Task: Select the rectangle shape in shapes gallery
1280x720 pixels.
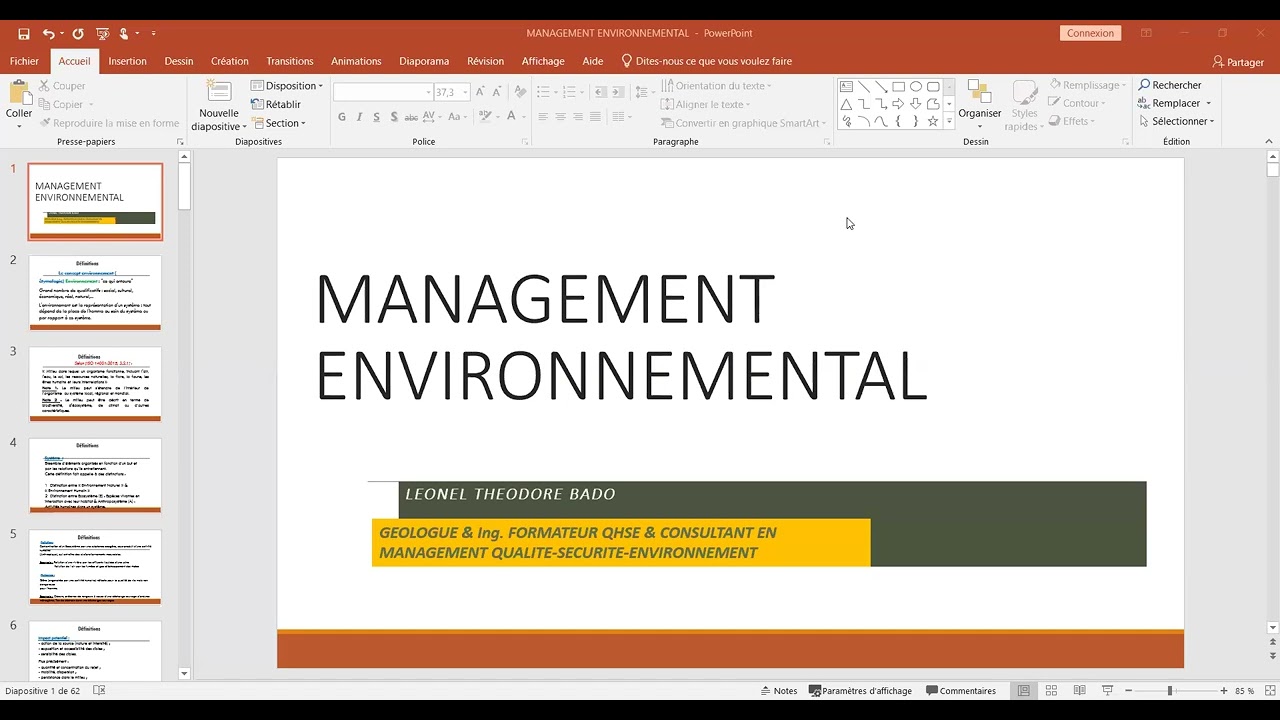Action: 898,87
